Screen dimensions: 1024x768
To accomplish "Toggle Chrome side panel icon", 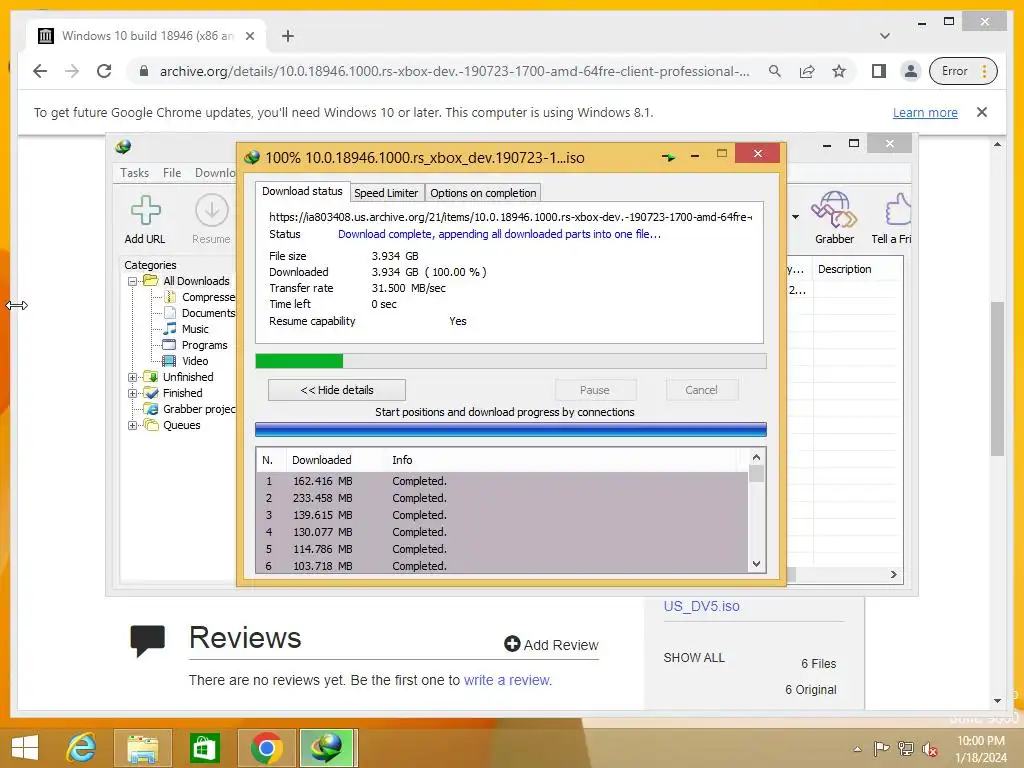I will point(879,71).
